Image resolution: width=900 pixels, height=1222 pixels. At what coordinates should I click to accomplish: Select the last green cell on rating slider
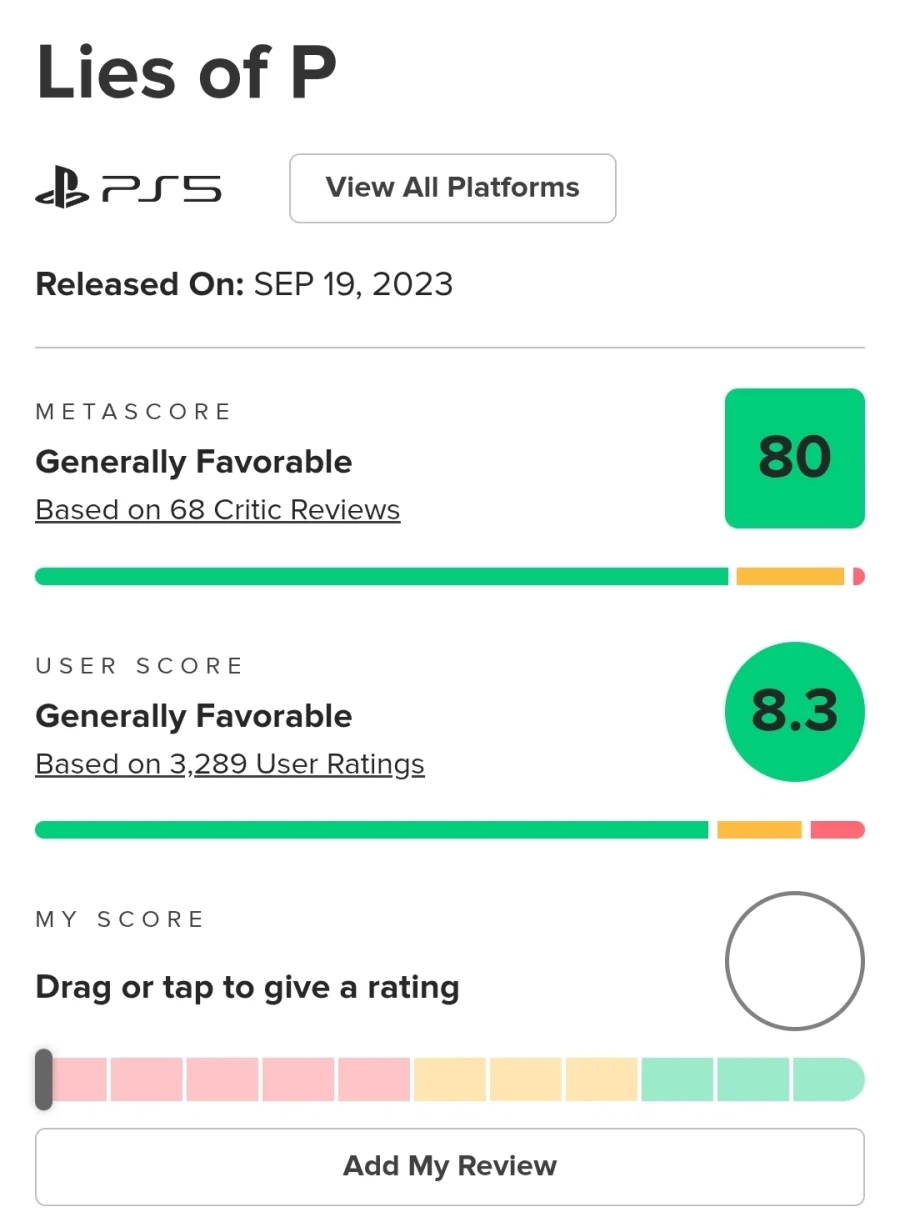point(827,1080)
